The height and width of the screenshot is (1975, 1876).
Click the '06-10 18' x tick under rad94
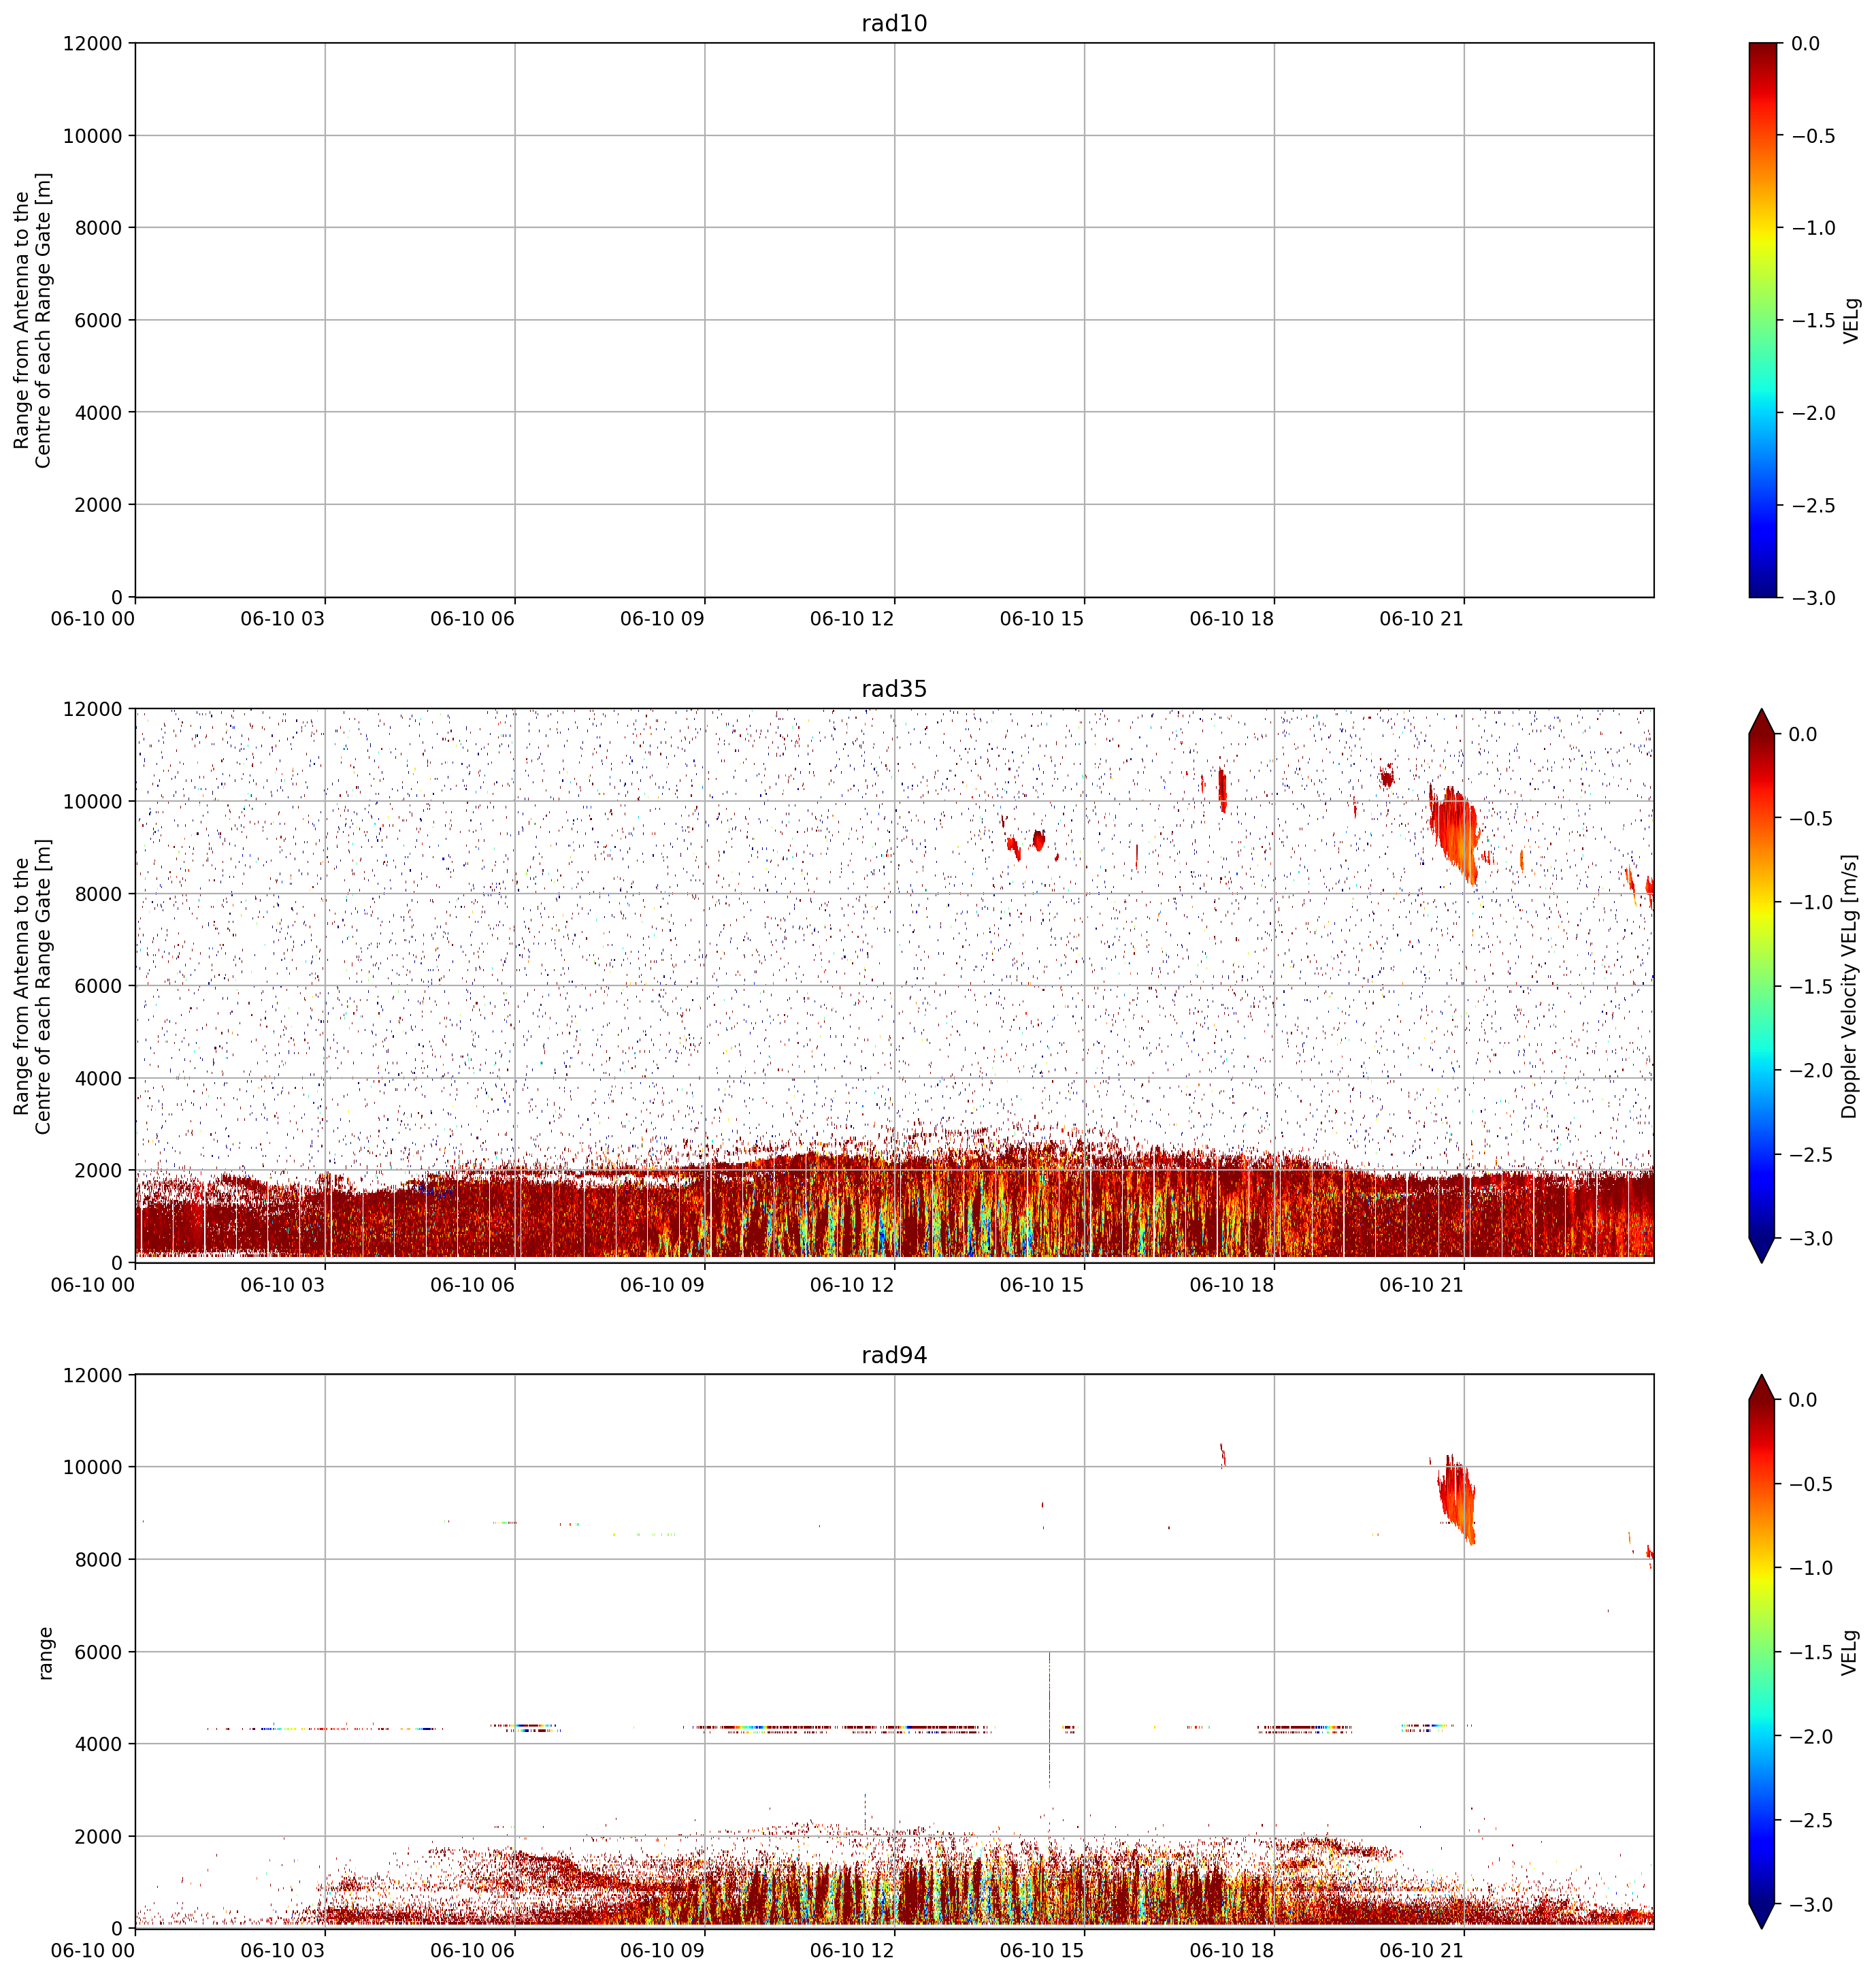pos(1232,1951)
